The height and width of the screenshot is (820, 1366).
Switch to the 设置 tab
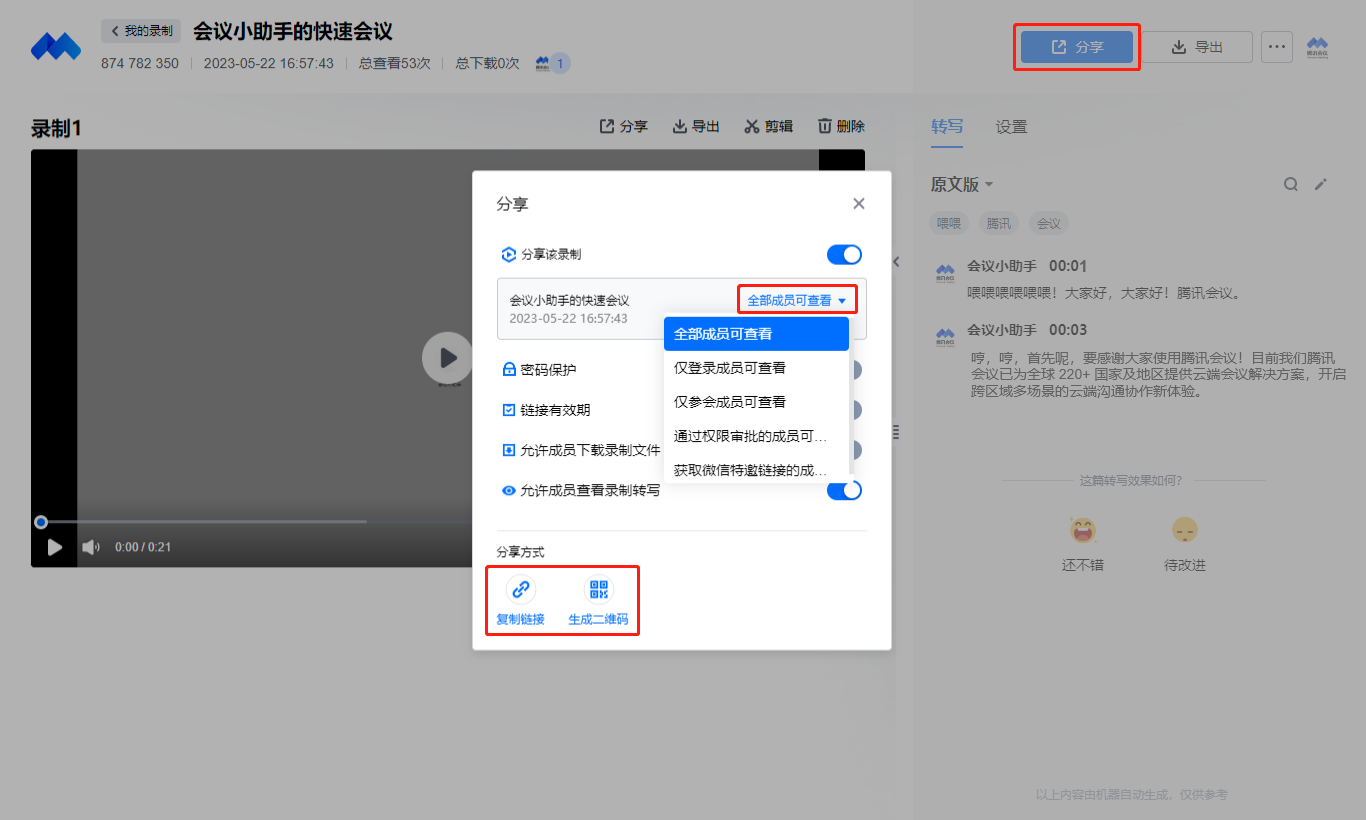[x=1011, y=127]
